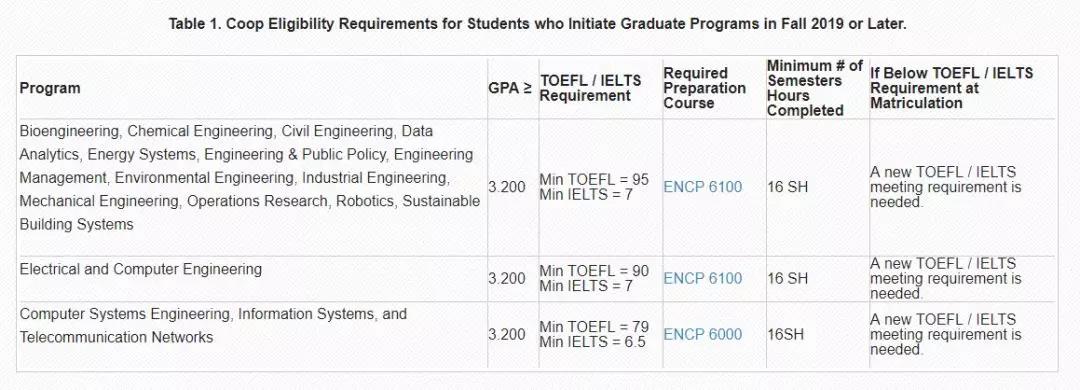Viewport: 1080px width, 390px height.
Task: Click the Min TOEFL = 79 cell
Action: point(594,335)
